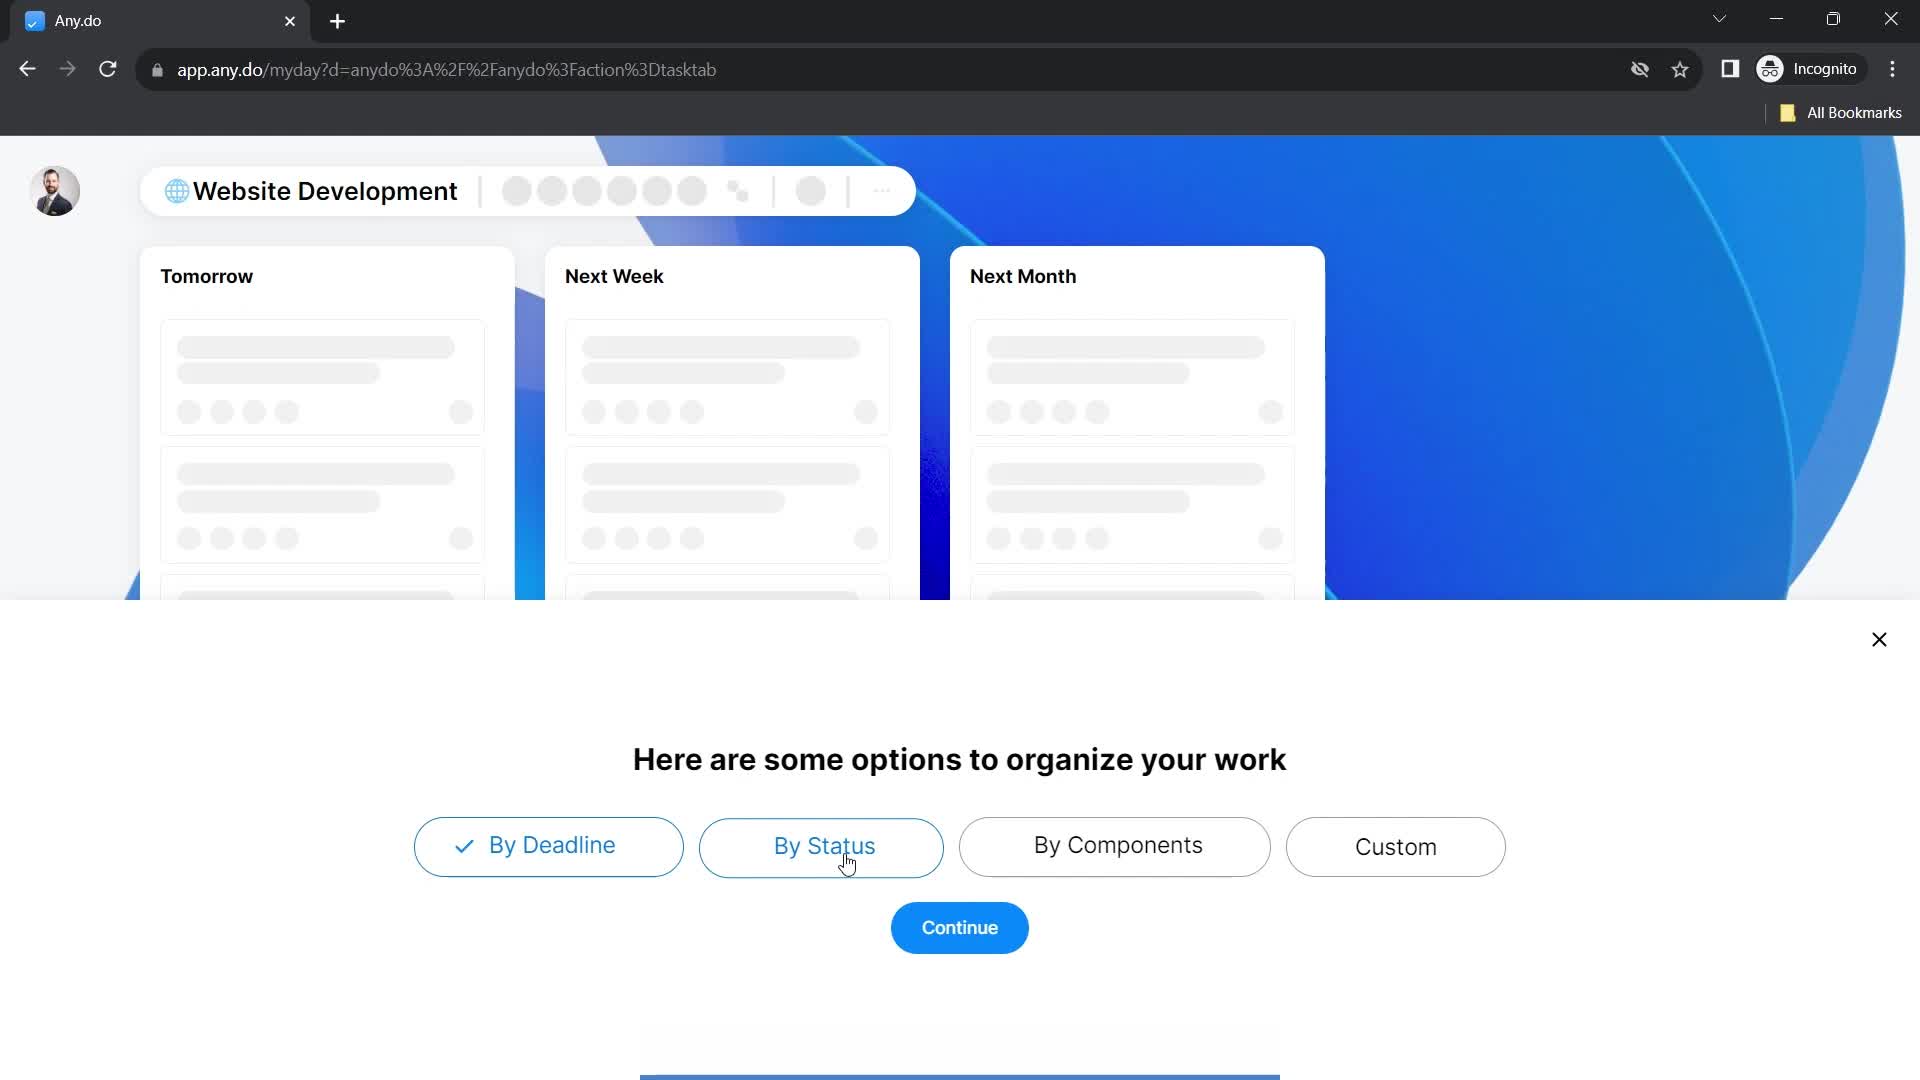Click the progress bar at bottom

(960, 1076)
